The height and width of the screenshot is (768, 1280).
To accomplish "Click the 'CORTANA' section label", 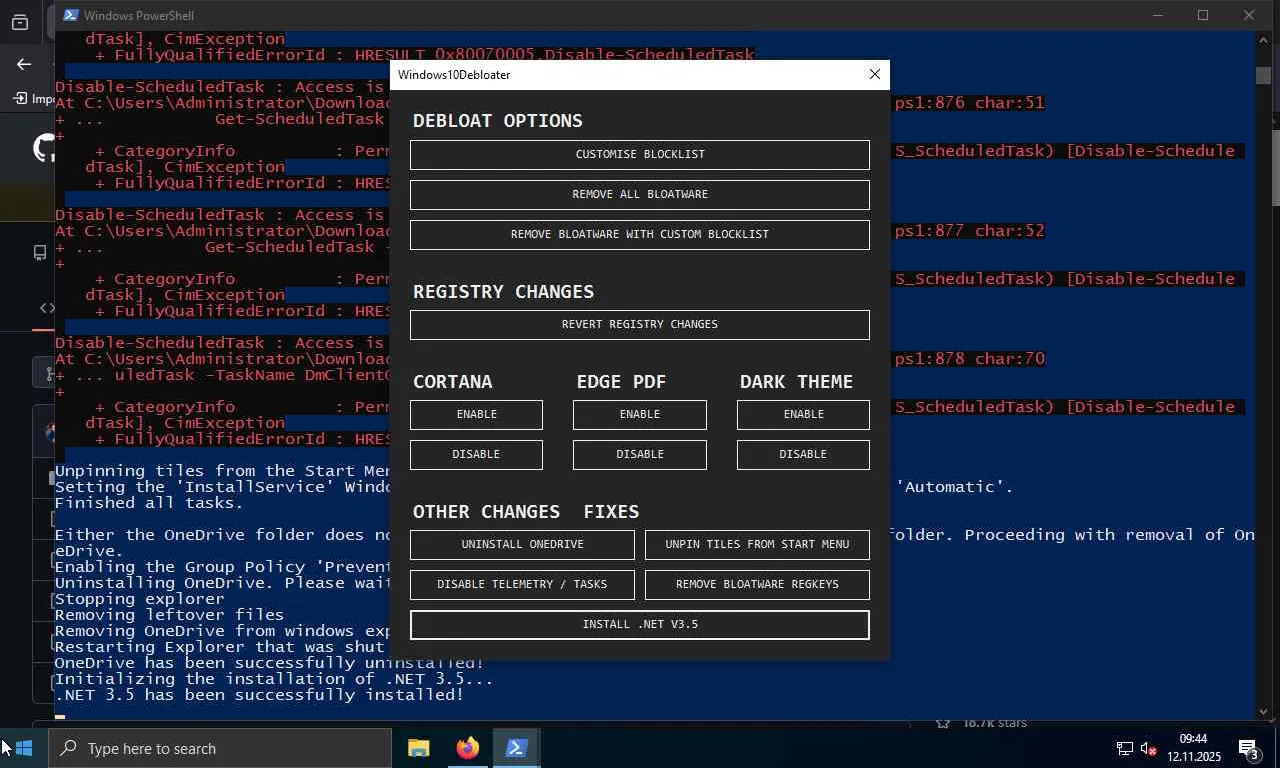I will [x=453, y=381].
